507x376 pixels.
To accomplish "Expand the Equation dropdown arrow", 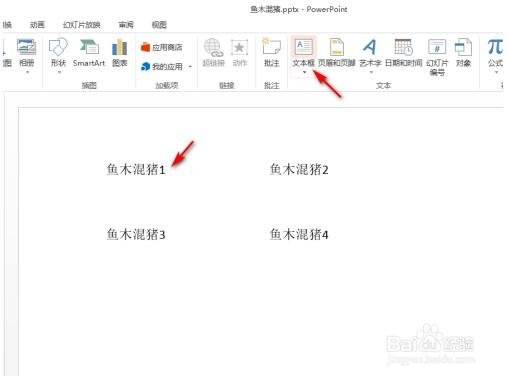I will (x=496, y=72).
